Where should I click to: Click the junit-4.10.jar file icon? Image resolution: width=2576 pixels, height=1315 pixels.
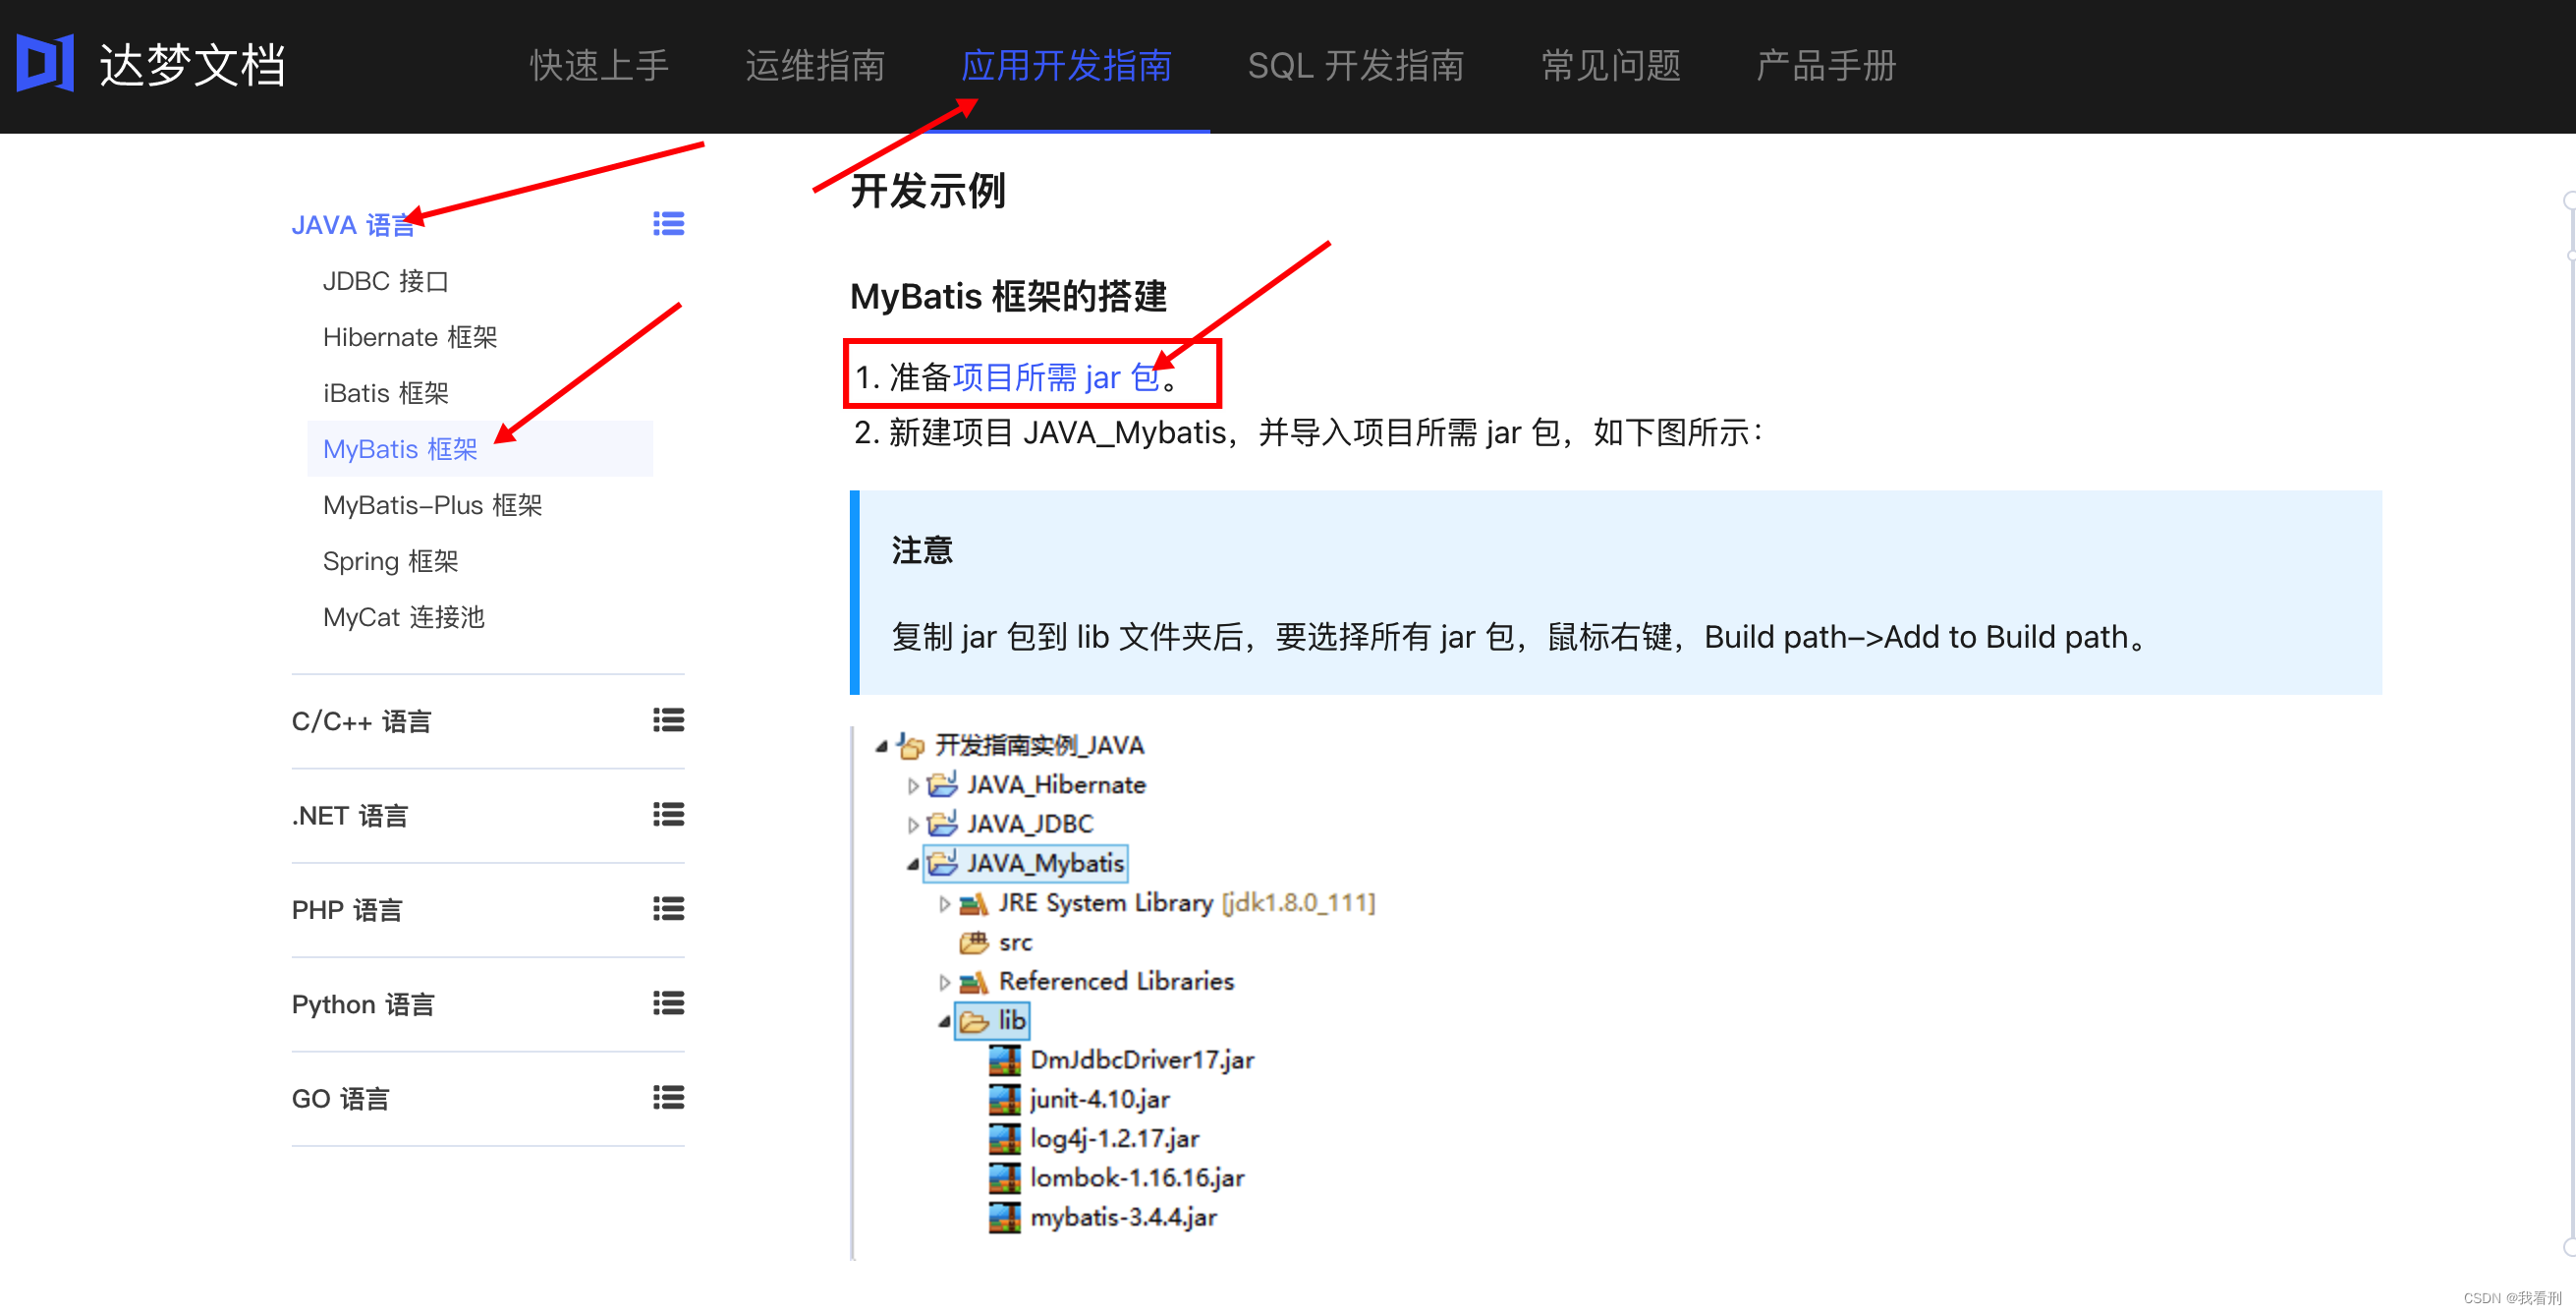[1004, 1099]
